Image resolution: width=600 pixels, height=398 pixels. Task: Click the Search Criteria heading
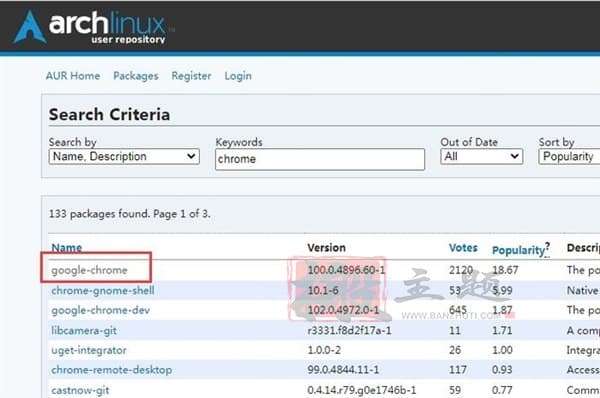click(x=109, y=114)
